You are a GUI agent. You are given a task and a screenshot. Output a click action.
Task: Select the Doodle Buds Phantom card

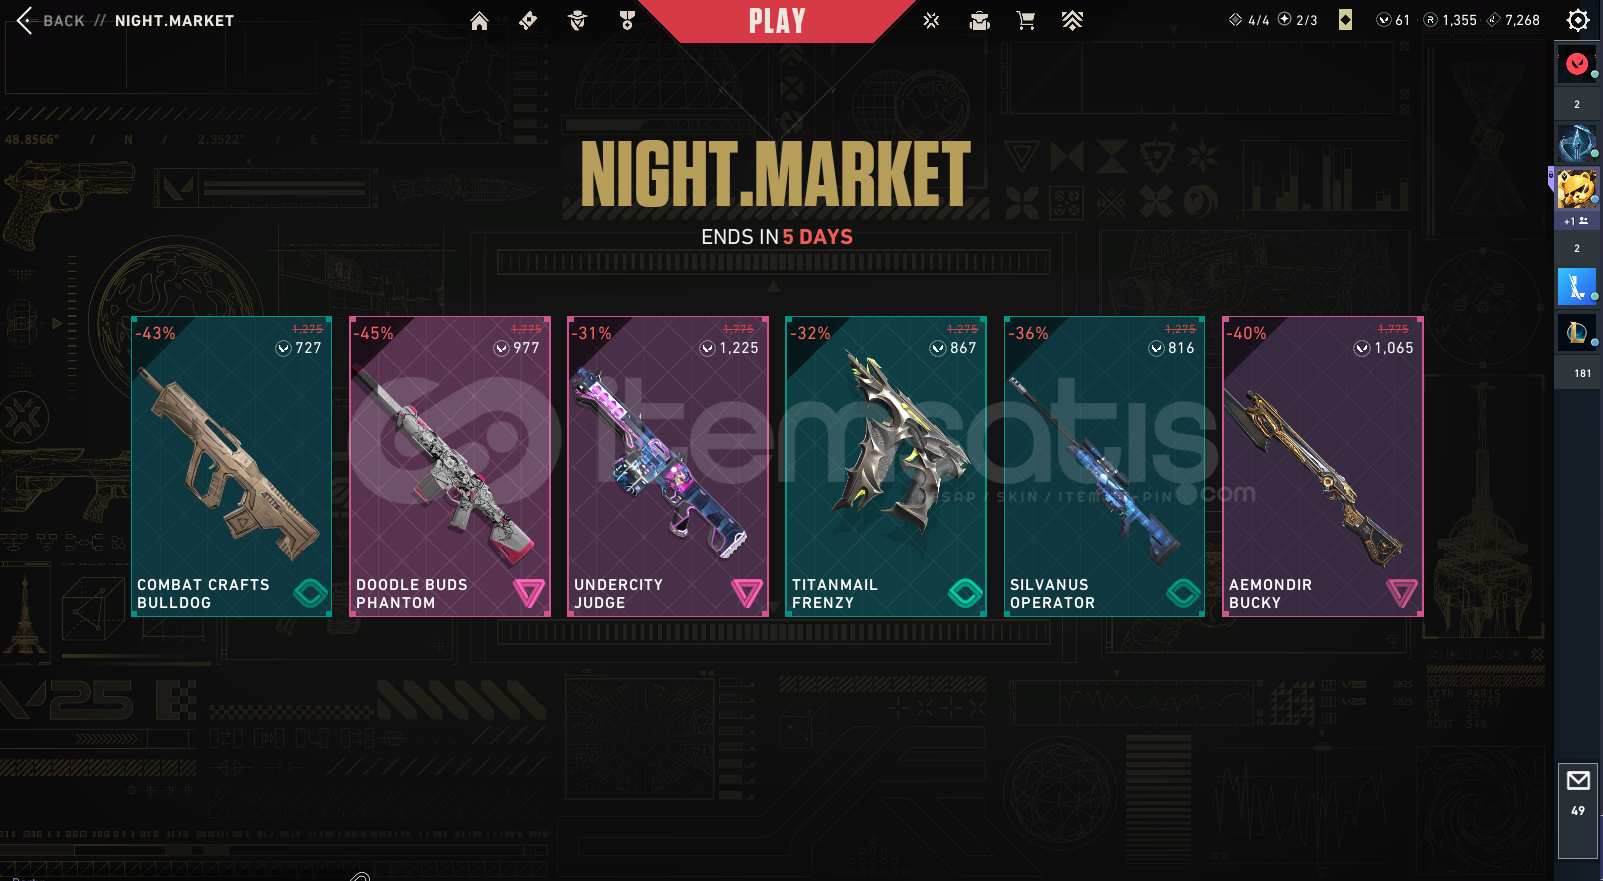(x=450, y=466)
